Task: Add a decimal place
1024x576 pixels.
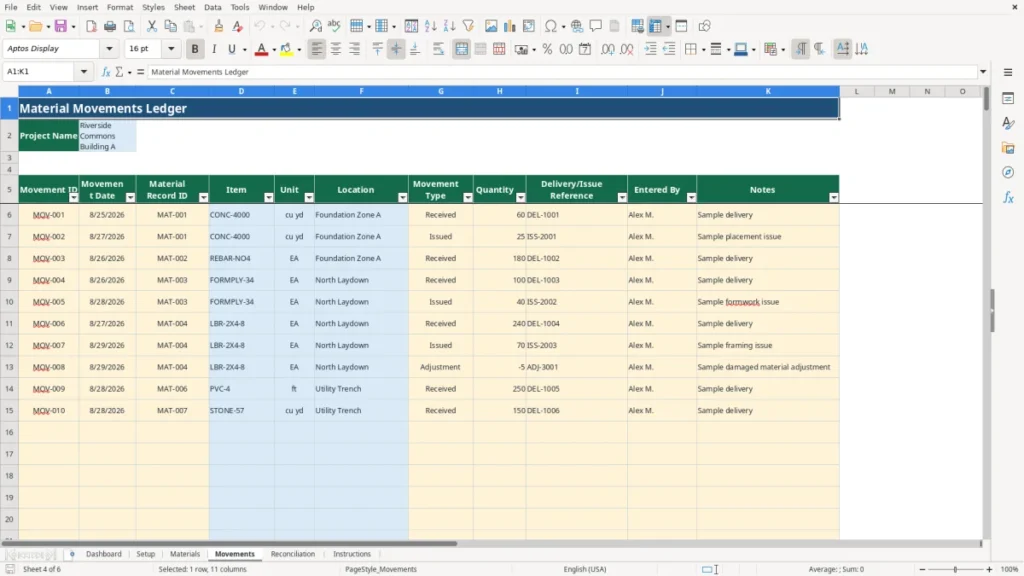Action: pos(608,49)
